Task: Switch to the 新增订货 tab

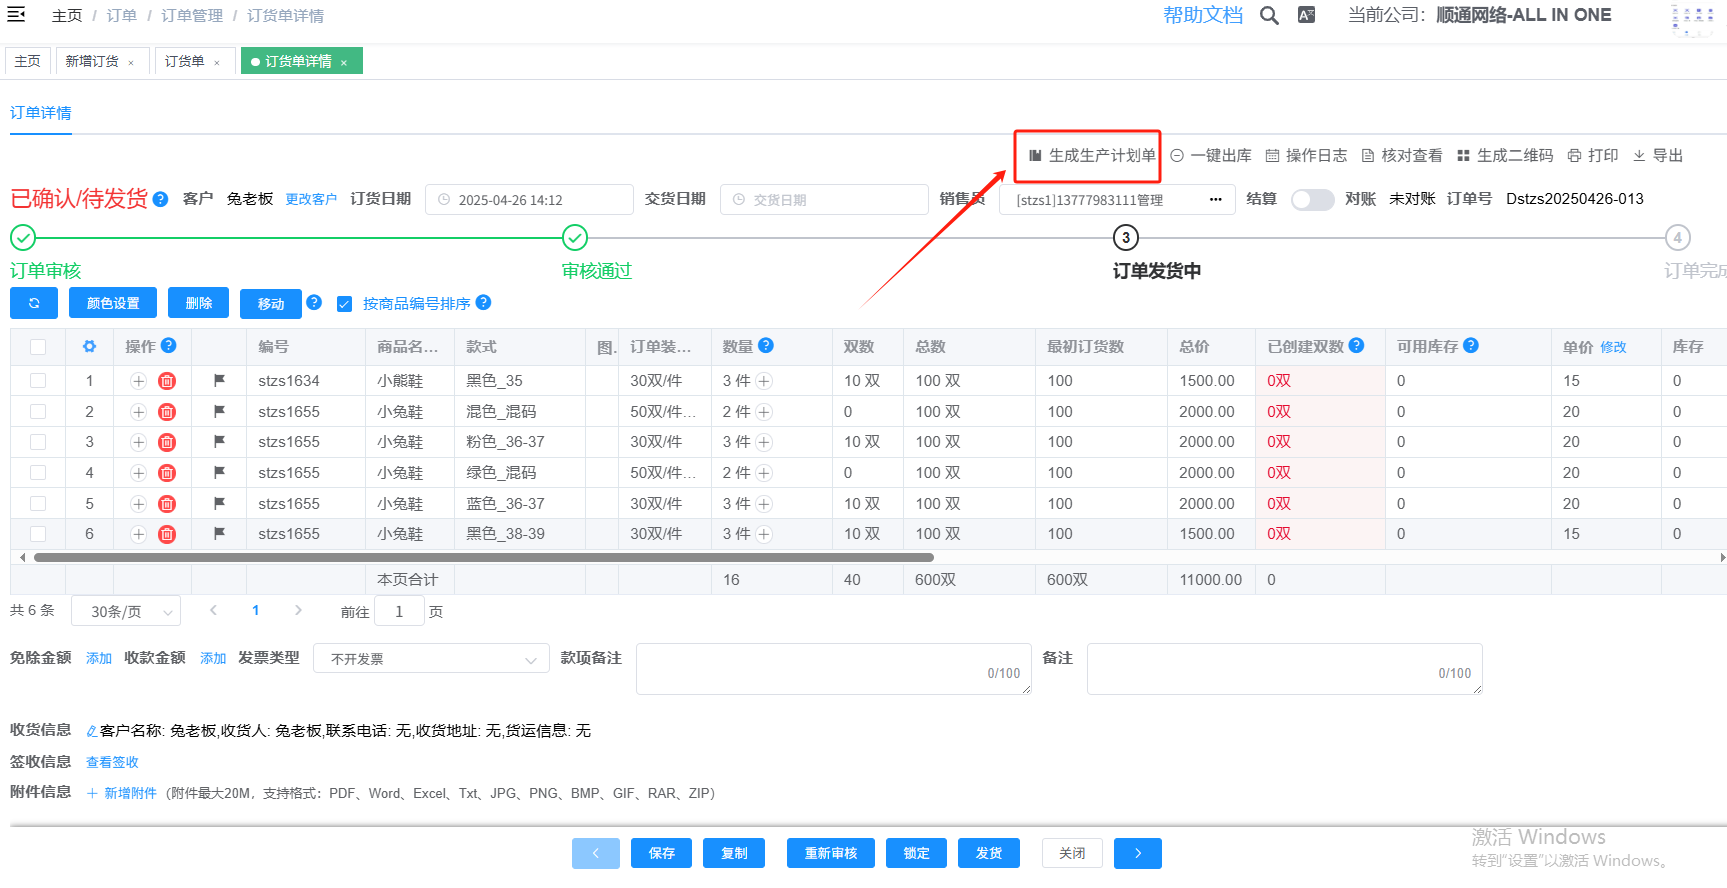Action: (92, 61)
